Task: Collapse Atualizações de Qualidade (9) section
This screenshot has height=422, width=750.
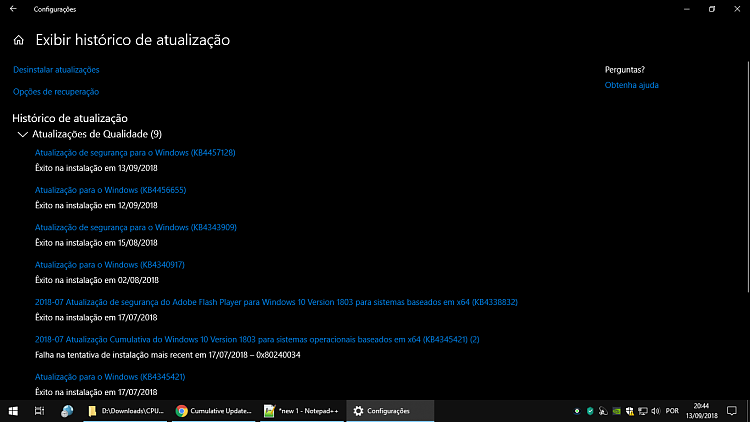Action: 22,134
